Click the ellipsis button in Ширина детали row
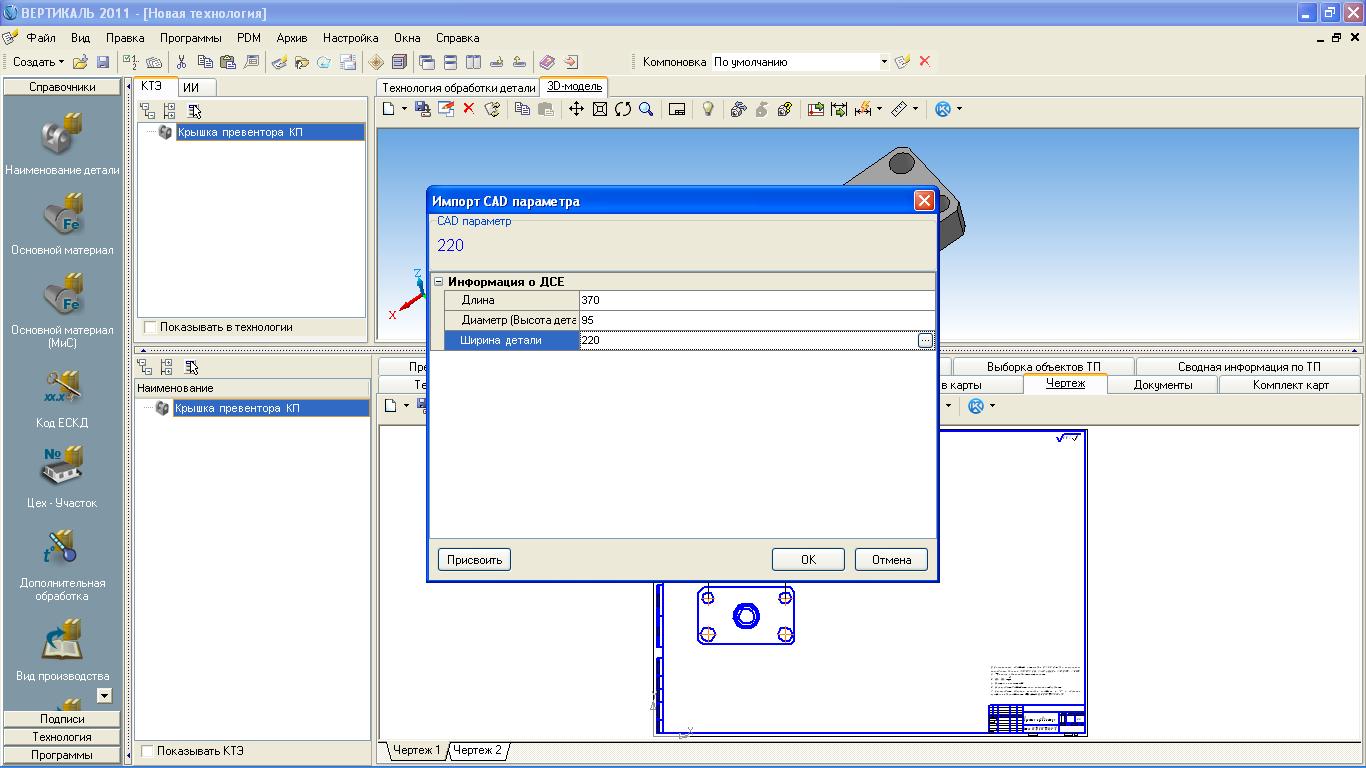The image size is (1366, 768). (x=925, y=340)
